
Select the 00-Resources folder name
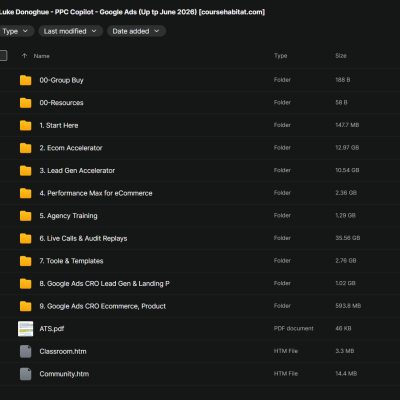tap(61, 103)
